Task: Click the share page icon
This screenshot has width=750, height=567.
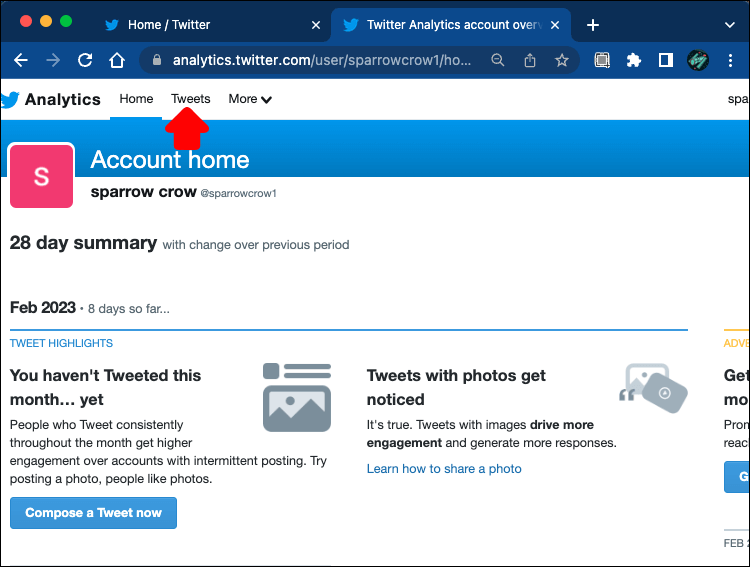Action: pyautogui.click(x=529, y=60)
